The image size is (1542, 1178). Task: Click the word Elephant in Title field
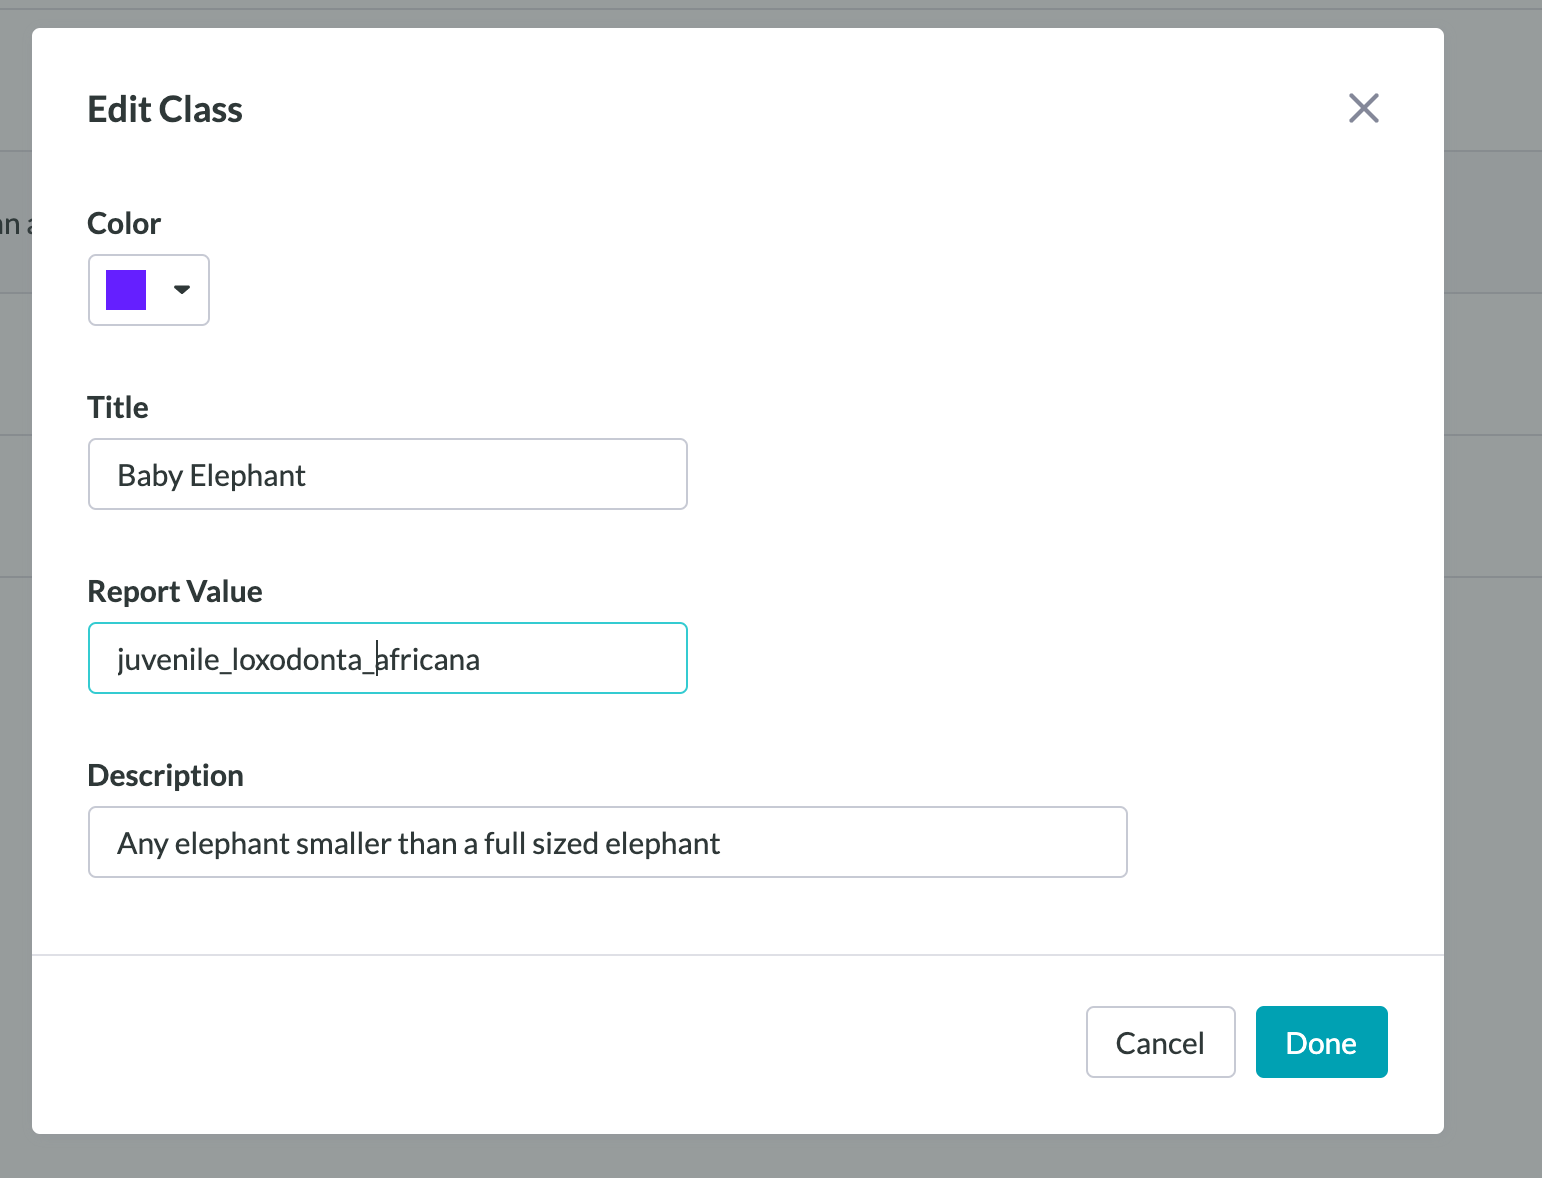point(247,476)
